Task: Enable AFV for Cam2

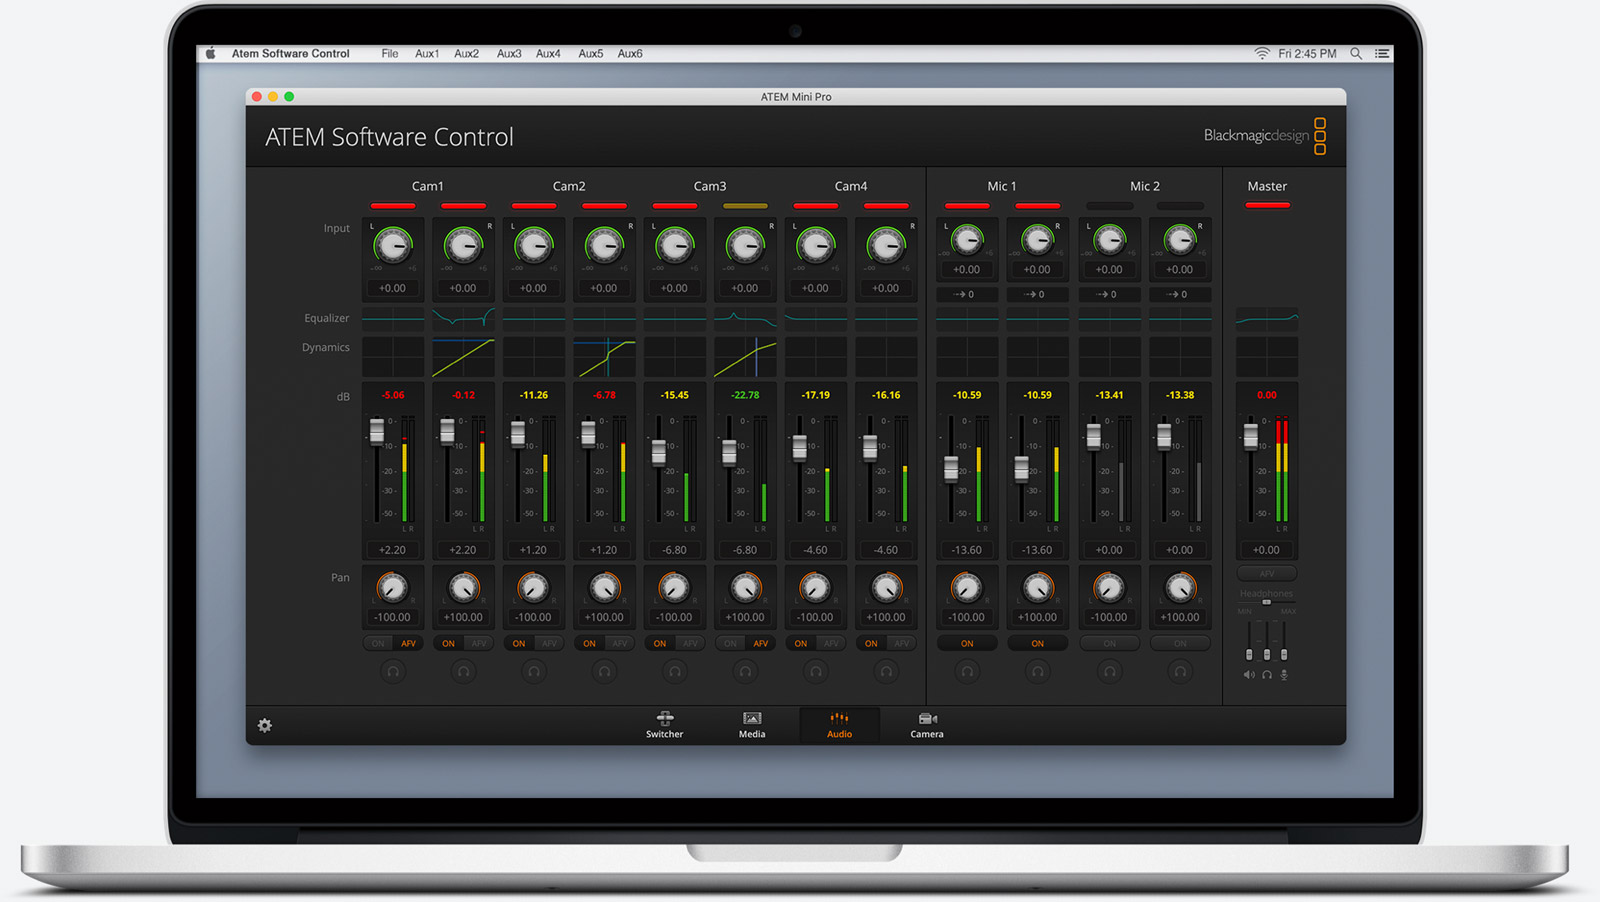Action: [478, 643]
